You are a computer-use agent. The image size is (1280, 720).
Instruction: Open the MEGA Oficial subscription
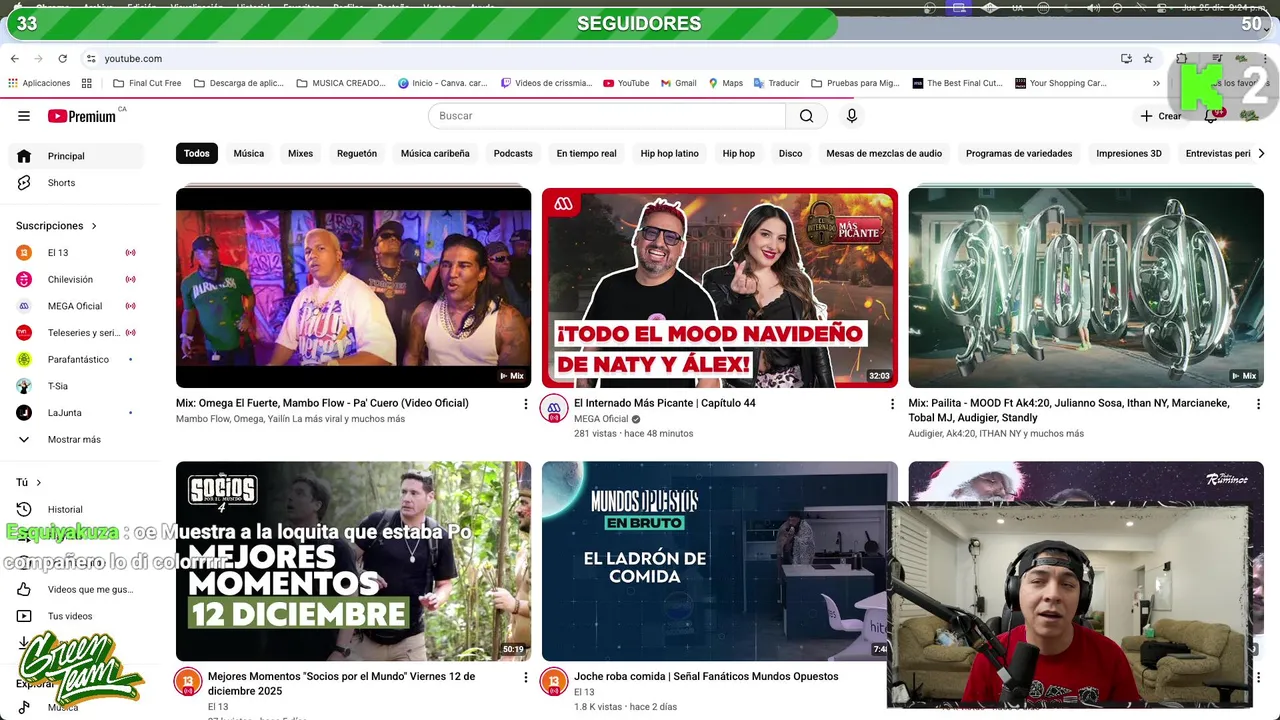pyautogui.click(x=76, y=306)
